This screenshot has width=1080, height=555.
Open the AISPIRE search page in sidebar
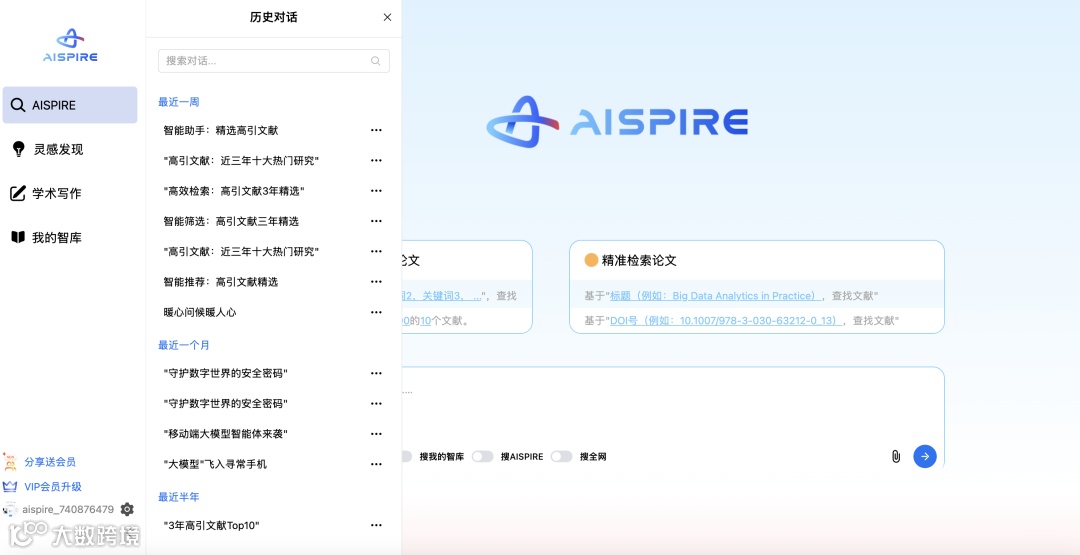pyautogui.click(x=70, y=105)
